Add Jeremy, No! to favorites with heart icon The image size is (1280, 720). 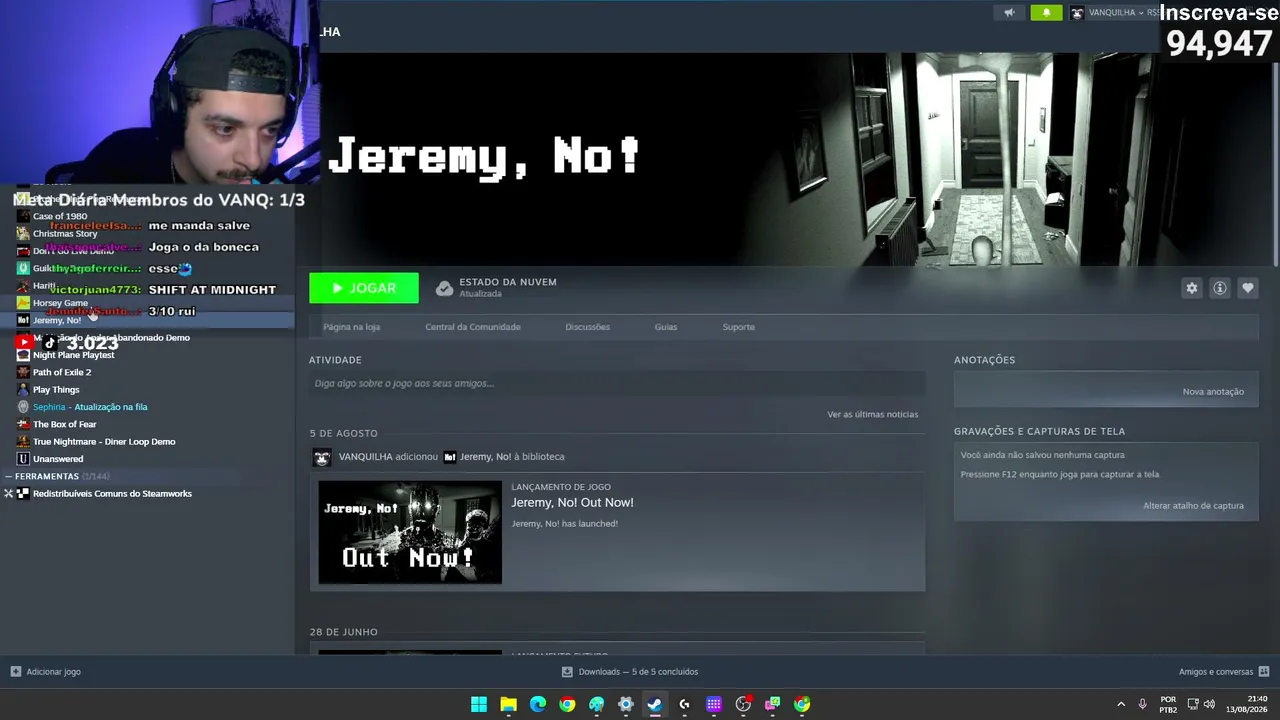(x=1247, y=288)
